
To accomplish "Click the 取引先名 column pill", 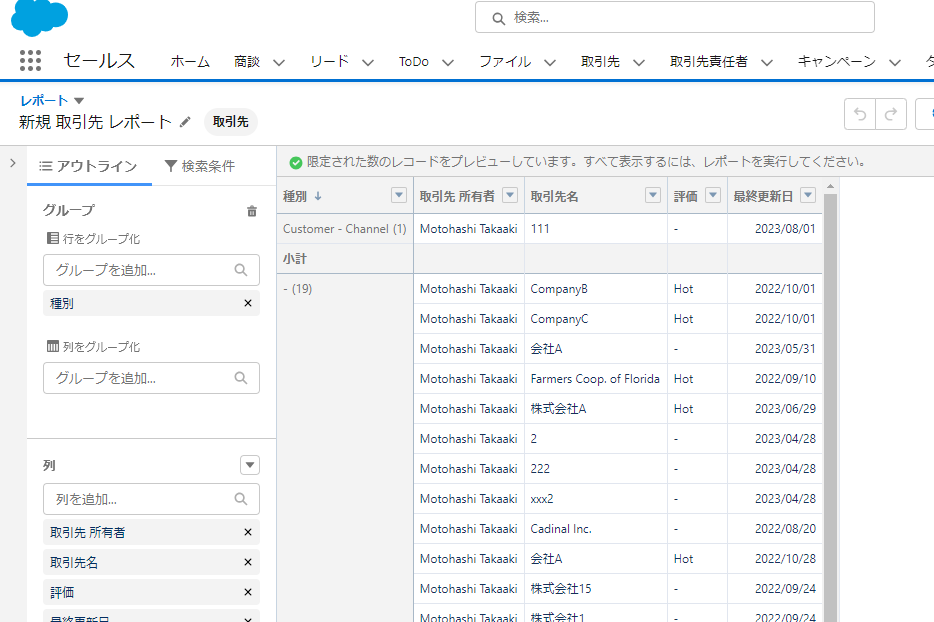I will 151,562.
